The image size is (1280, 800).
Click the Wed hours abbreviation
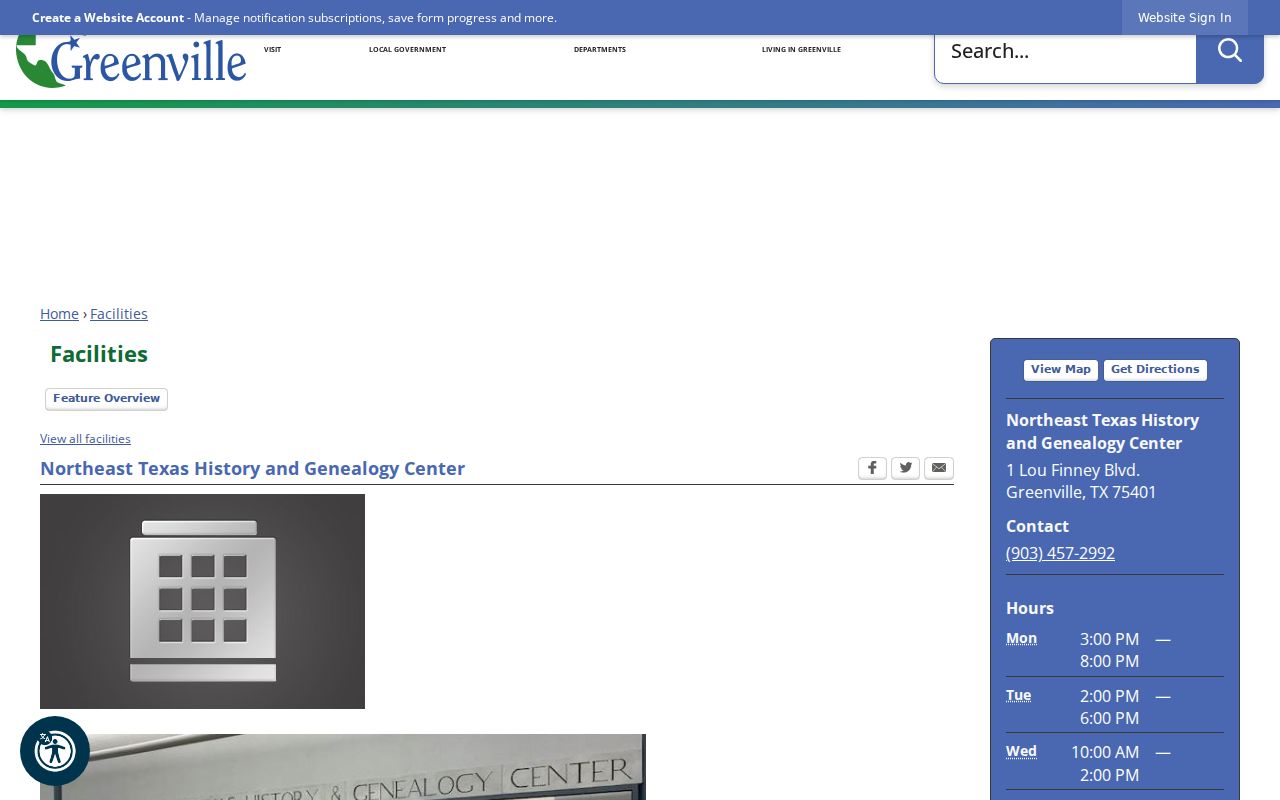[x=1021, y=751]
